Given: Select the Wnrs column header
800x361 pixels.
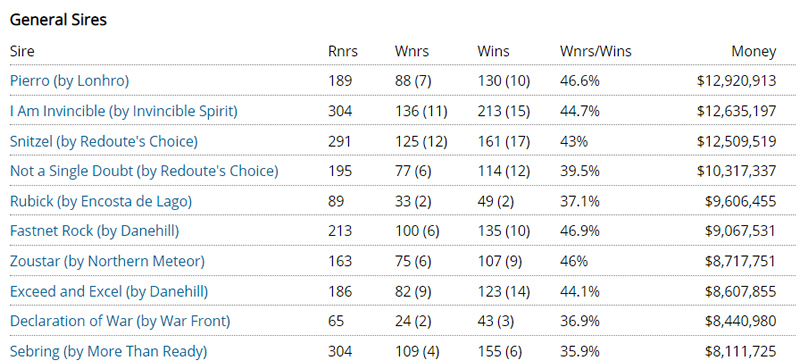Looking at the screenshot, I should 412,51.
